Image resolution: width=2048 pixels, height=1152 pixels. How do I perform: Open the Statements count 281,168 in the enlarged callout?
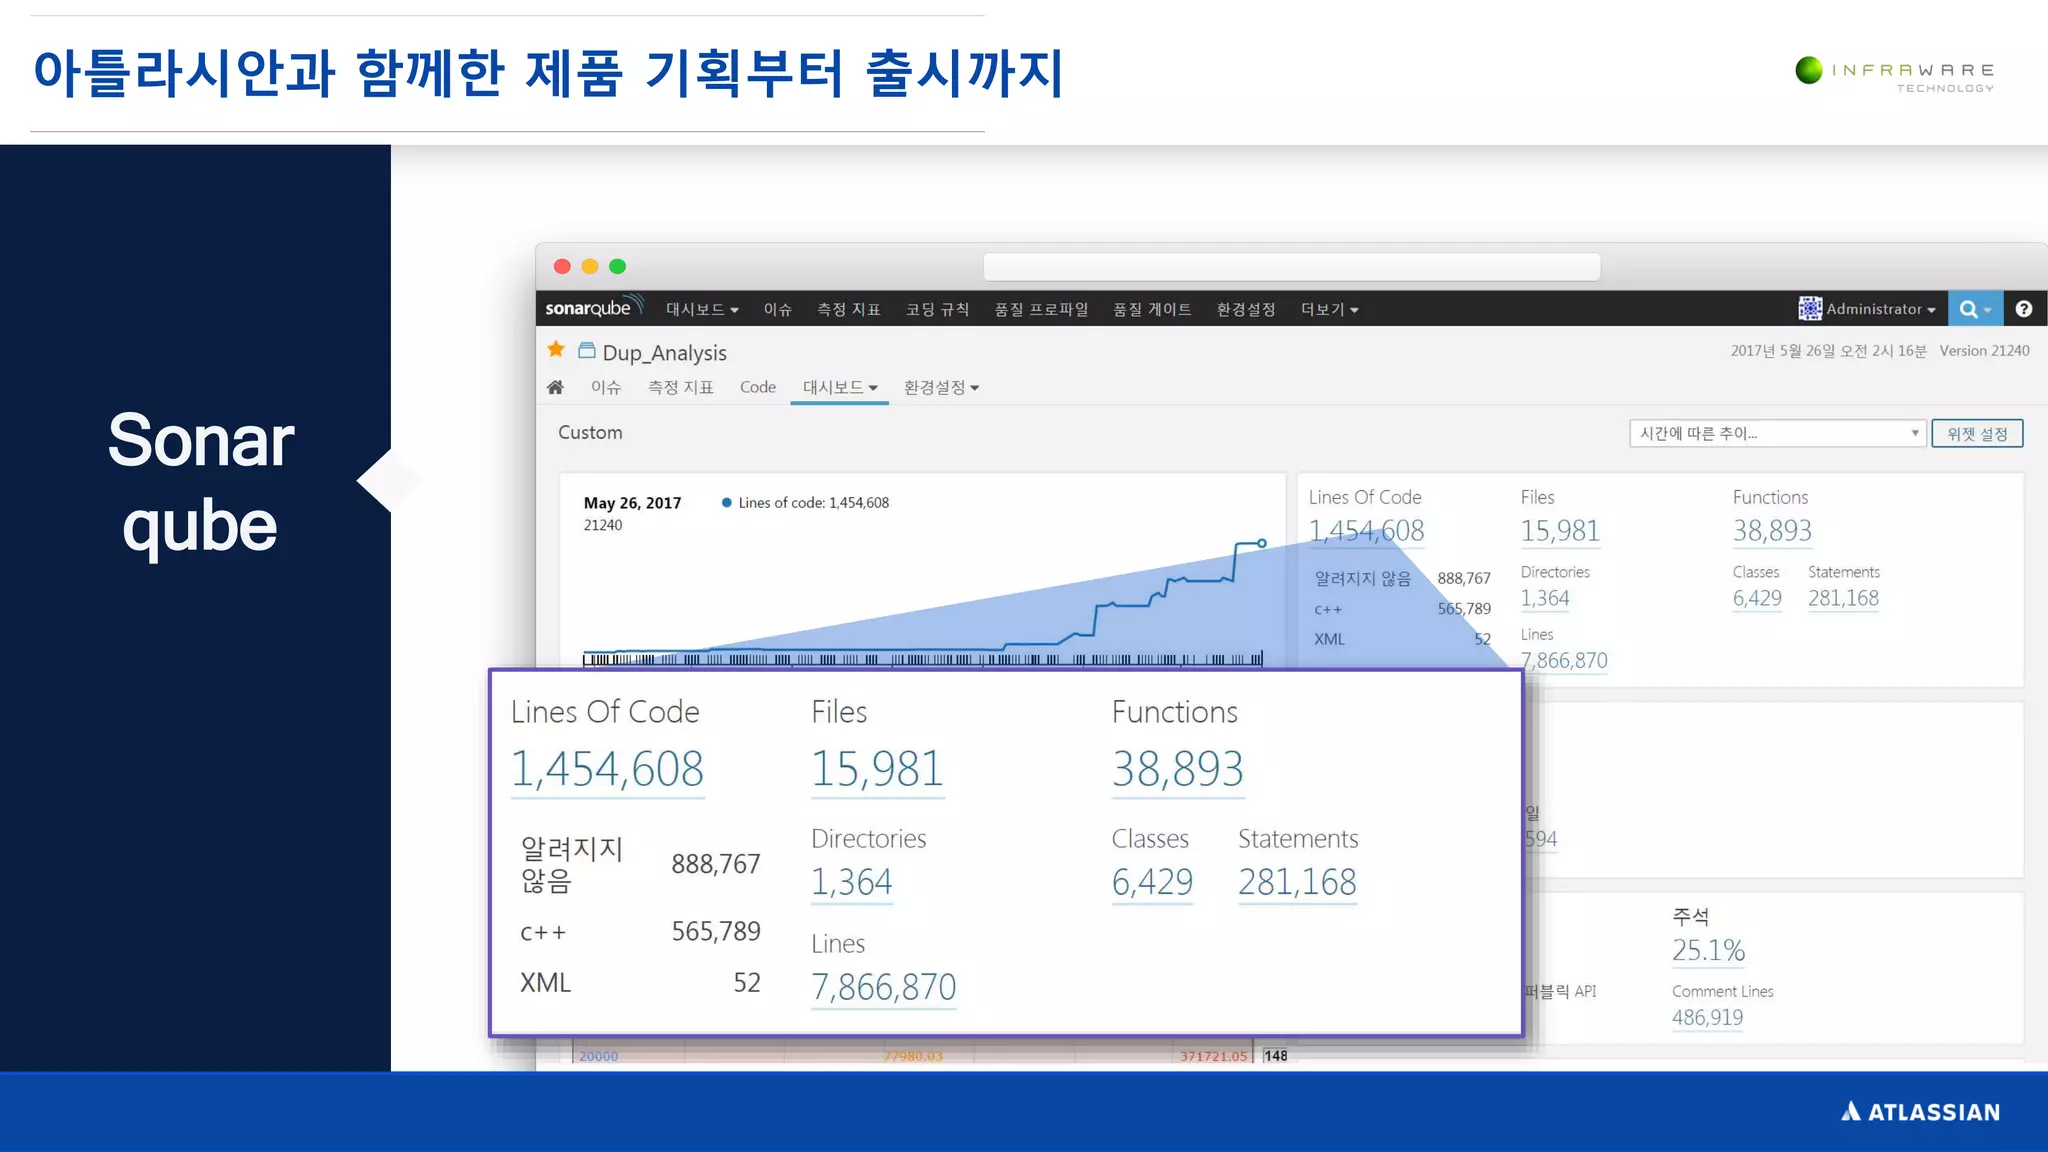click(1297, 882)
